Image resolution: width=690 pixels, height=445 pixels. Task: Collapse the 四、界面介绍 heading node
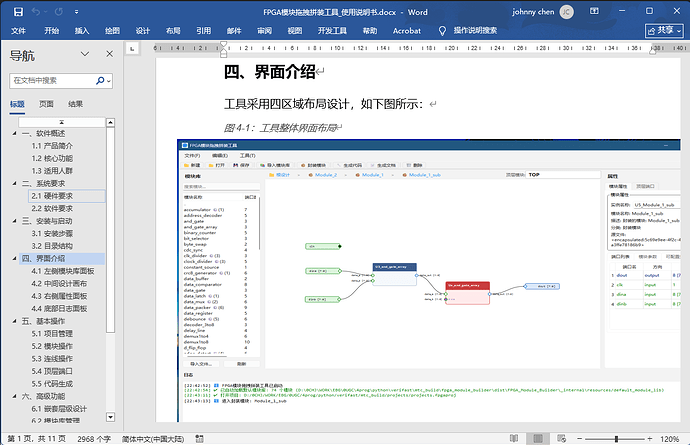pyautogui.click(x=15, y=258)
